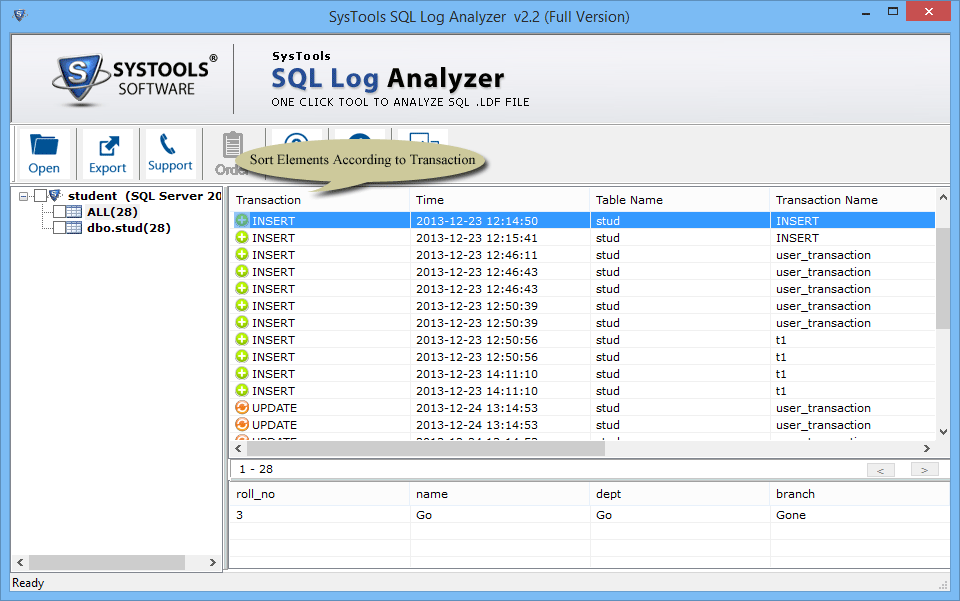The height and width of the screenshot is (601, 960).
Task: Click the horizontal scrollbar thumb of the transaction table
Action: coord(426,449)
